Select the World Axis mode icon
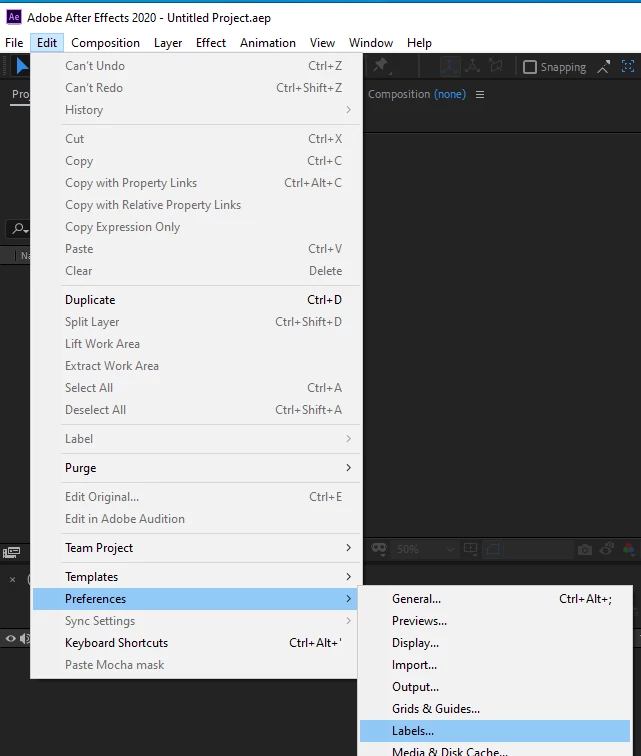The image size is (641, 756). 473,66
